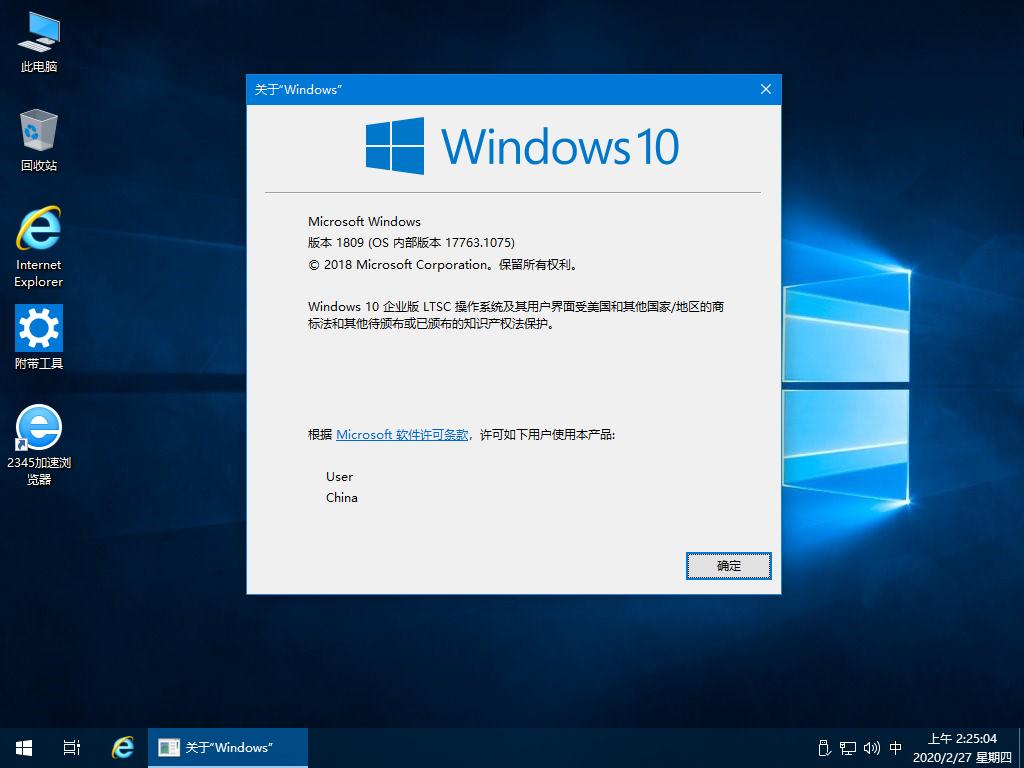
Task: Click the China organization text
Action: click(x=342, y=498)
